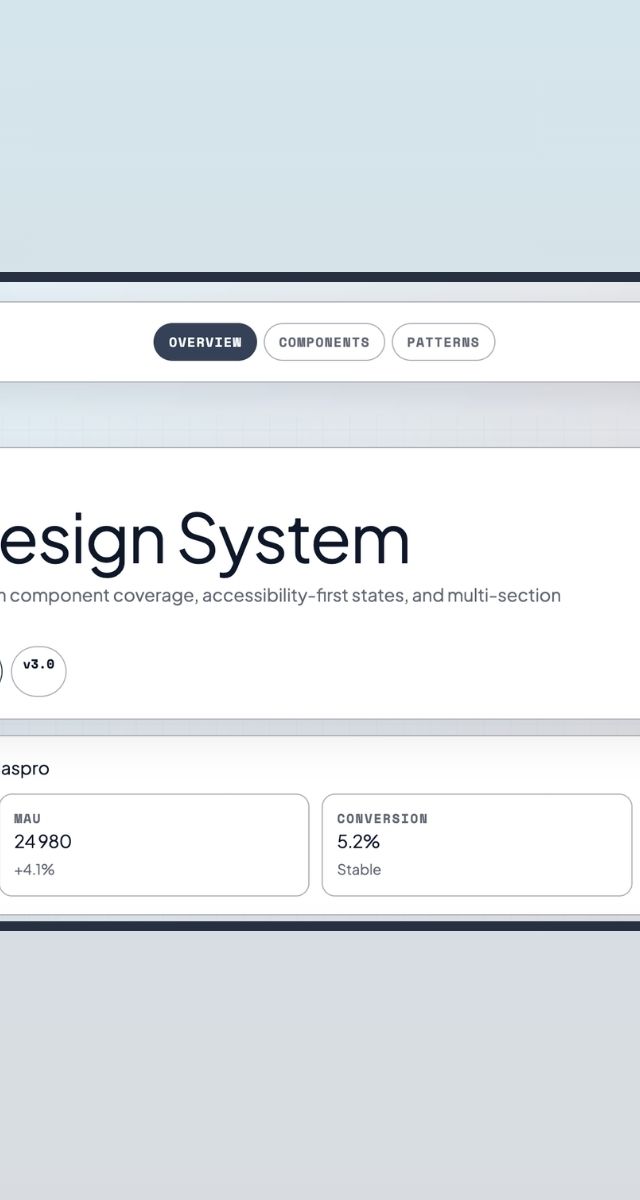Click the v3.0 version badge
This screenshot has height=1200, width=640.
point(39,671)
